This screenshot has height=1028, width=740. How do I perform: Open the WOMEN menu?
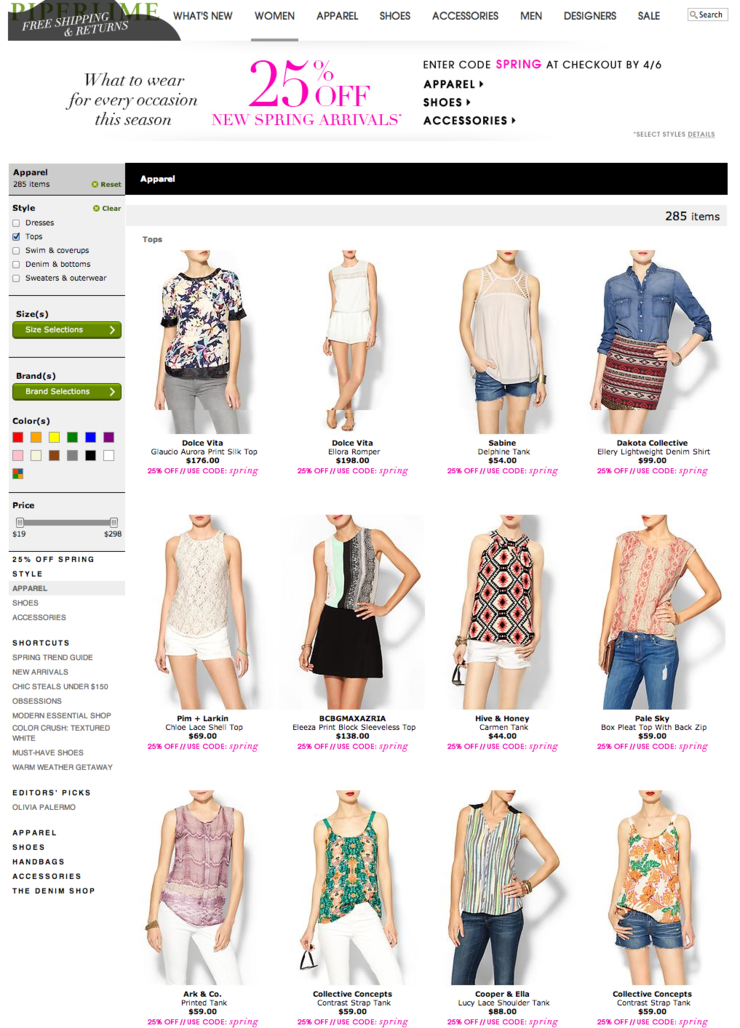click(x=275, y=16)
